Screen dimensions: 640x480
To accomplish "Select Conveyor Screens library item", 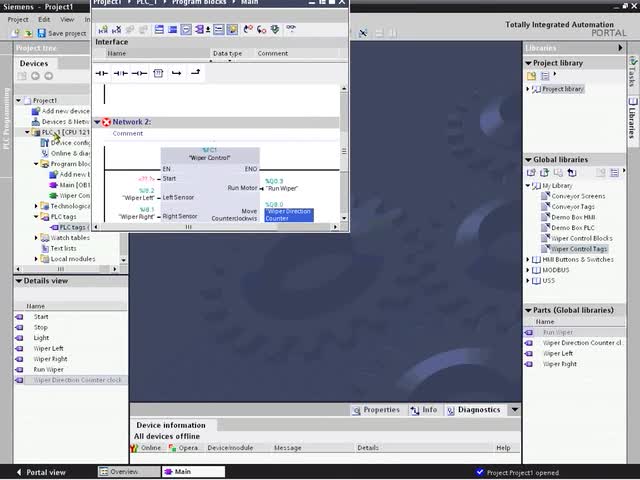I will [x=578, y=196].
